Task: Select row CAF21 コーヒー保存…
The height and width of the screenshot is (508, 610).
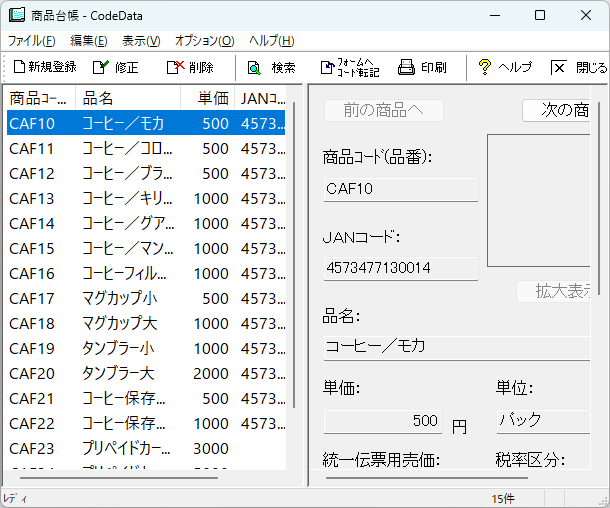Action: click(146, 398)
